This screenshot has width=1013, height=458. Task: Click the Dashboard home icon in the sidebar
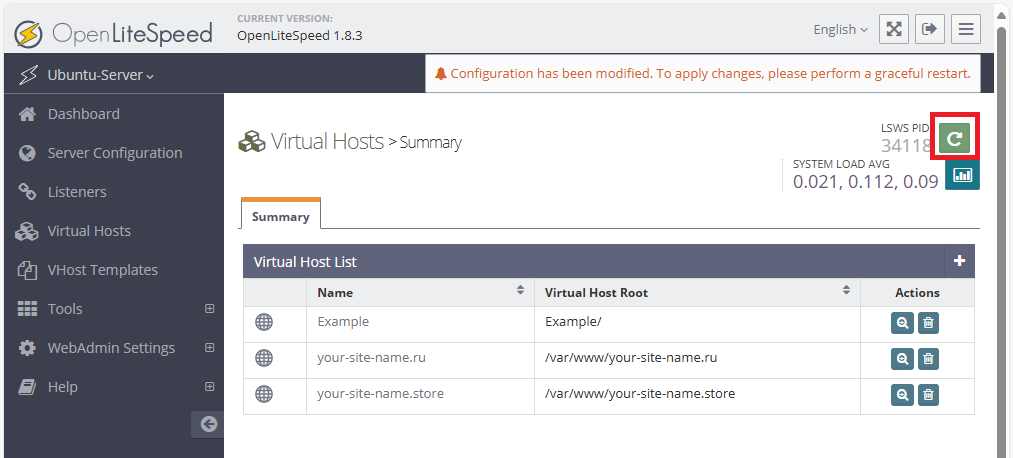27,114
